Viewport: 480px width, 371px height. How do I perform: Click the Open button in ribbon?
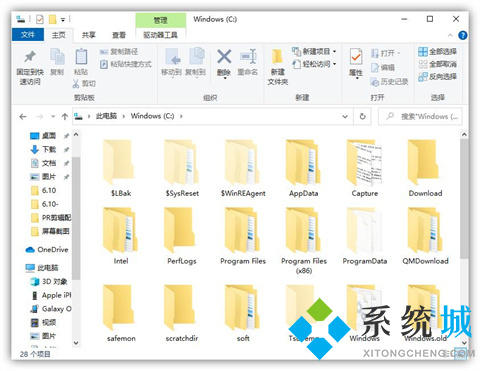point(385,53)
